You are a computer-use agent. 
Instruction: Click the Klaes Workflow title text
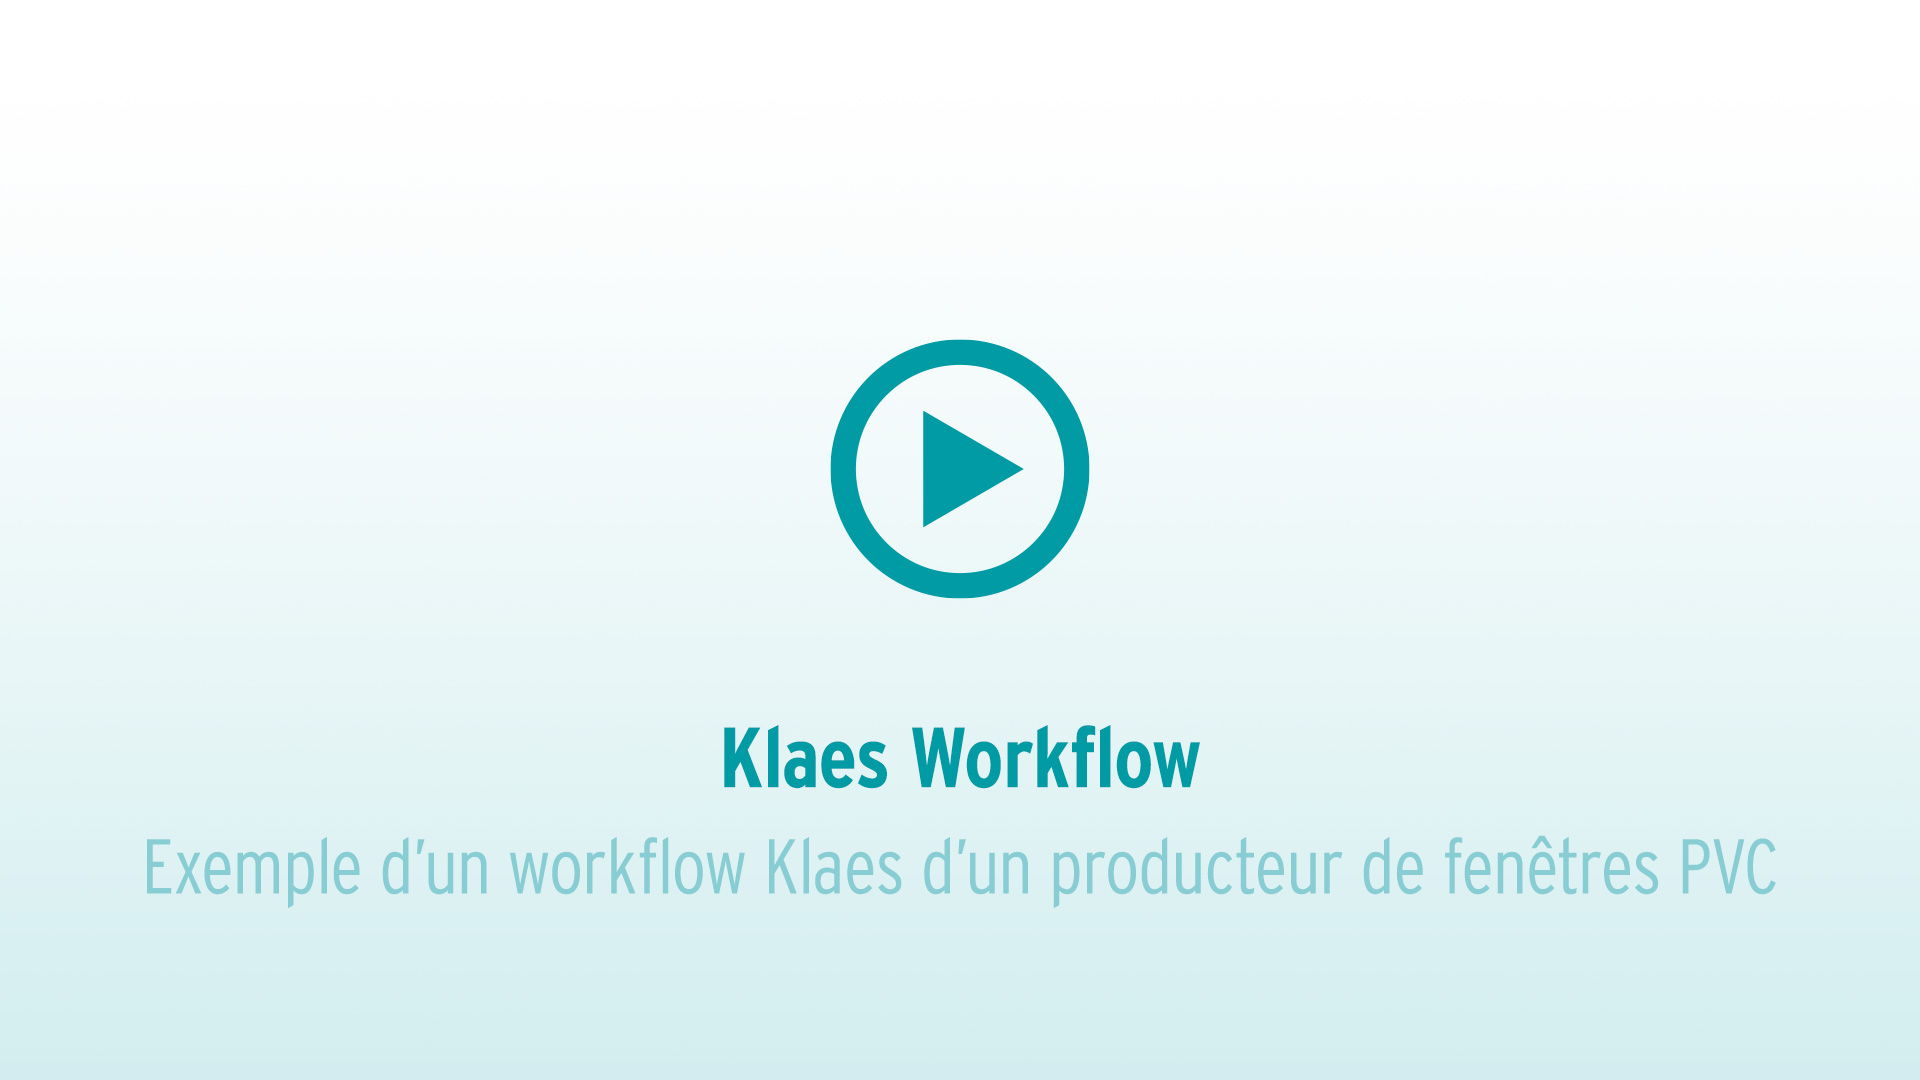[x=959, y=757]
